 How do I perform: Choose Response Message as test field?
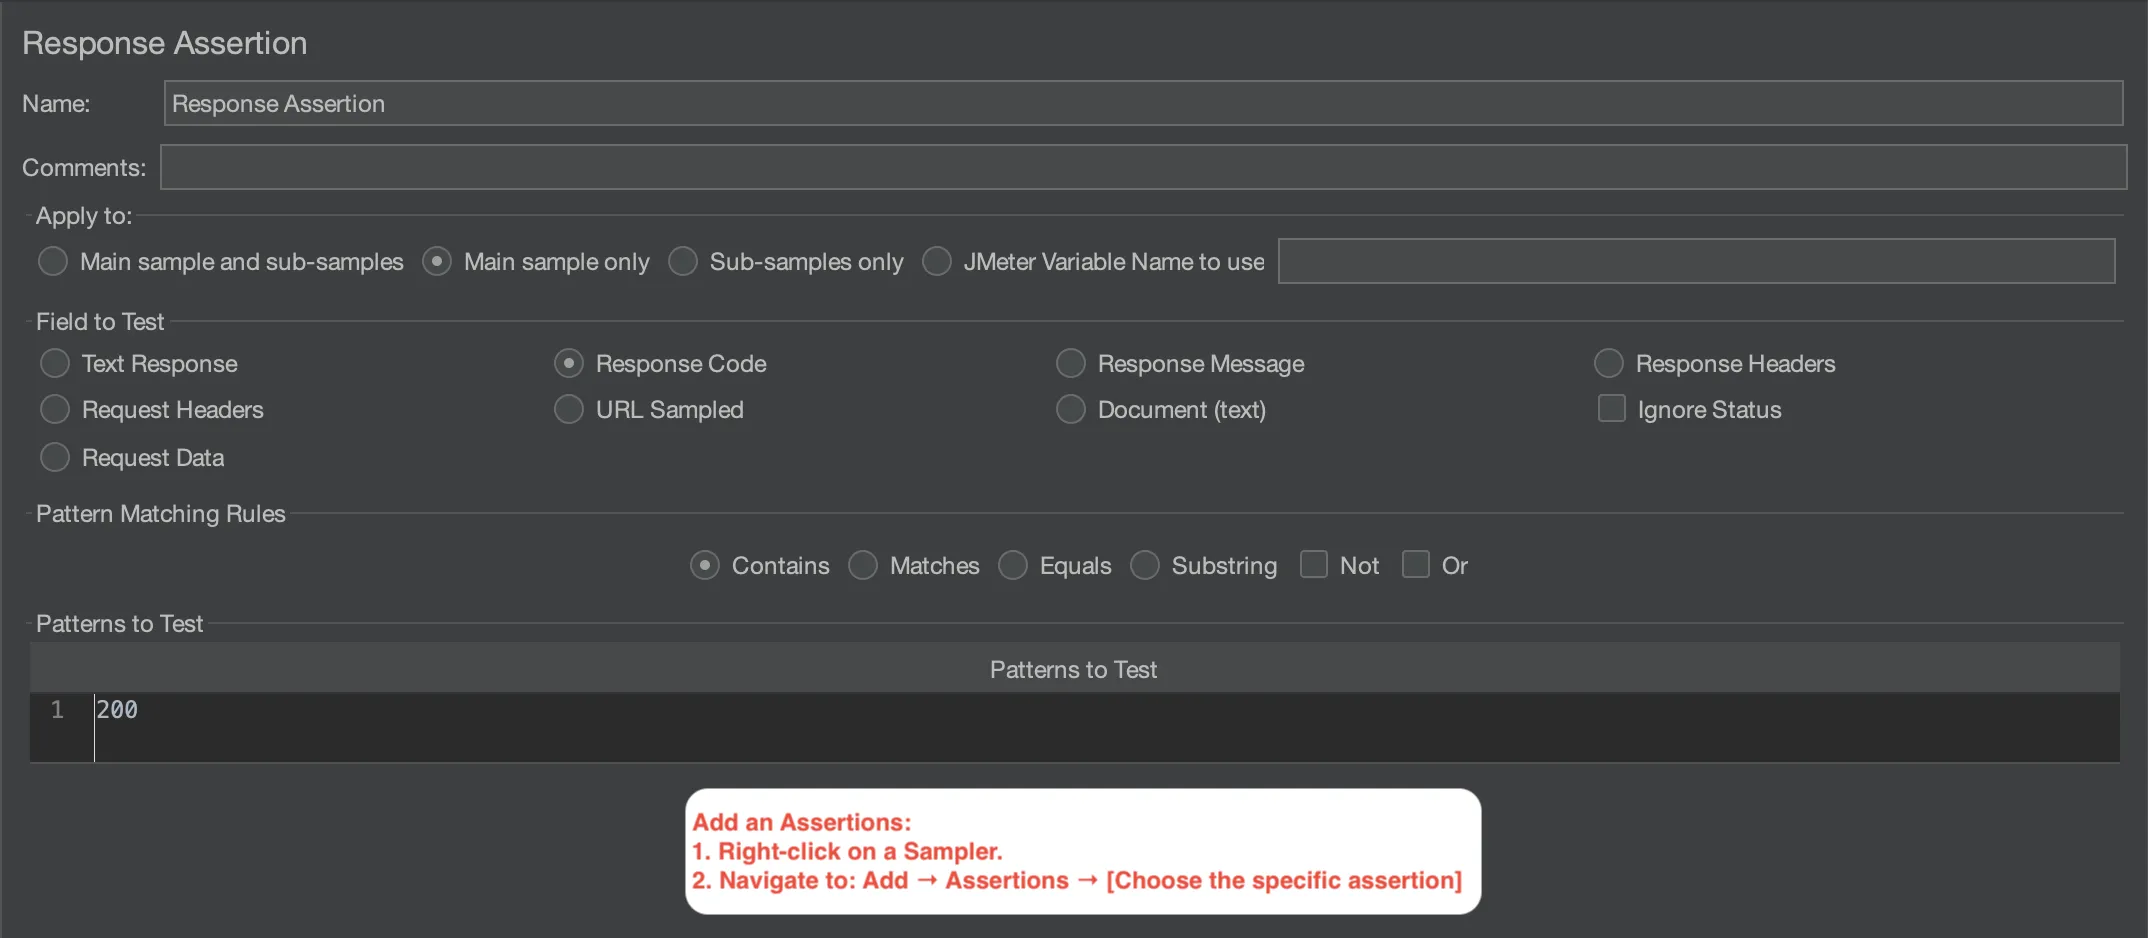tap(1071, 364)
